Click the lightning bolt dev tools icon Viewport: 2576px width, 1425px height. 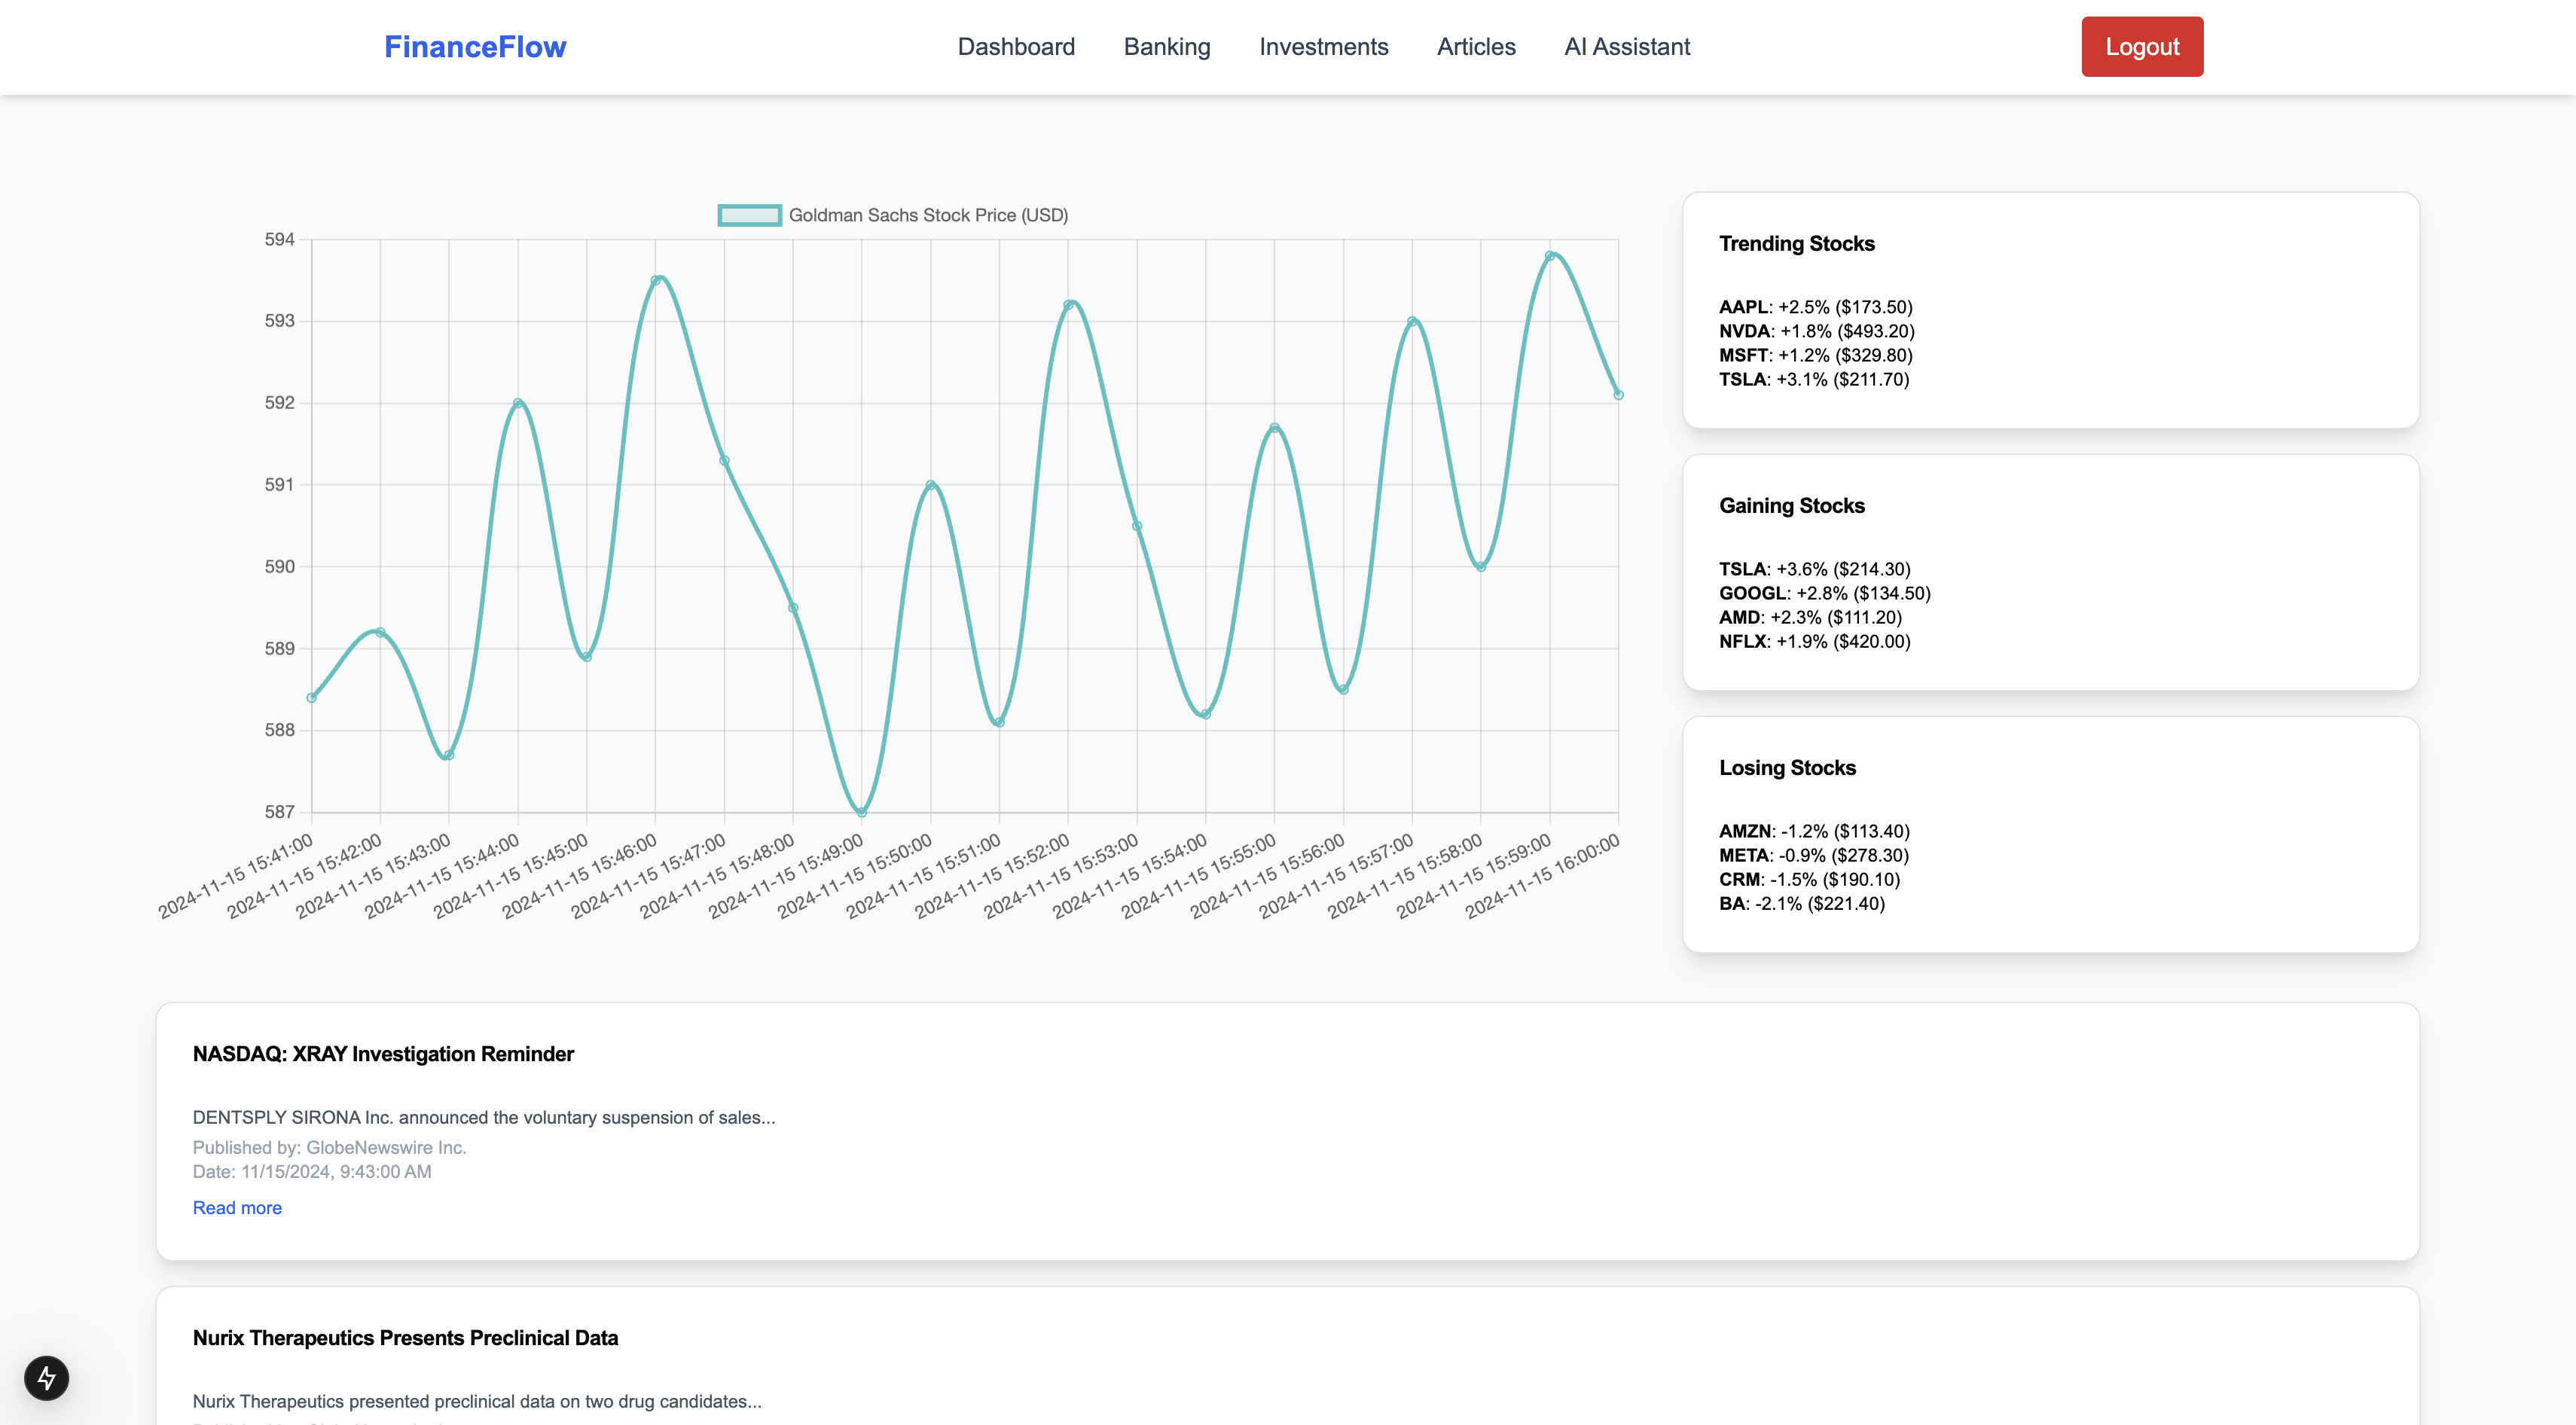46,1378
